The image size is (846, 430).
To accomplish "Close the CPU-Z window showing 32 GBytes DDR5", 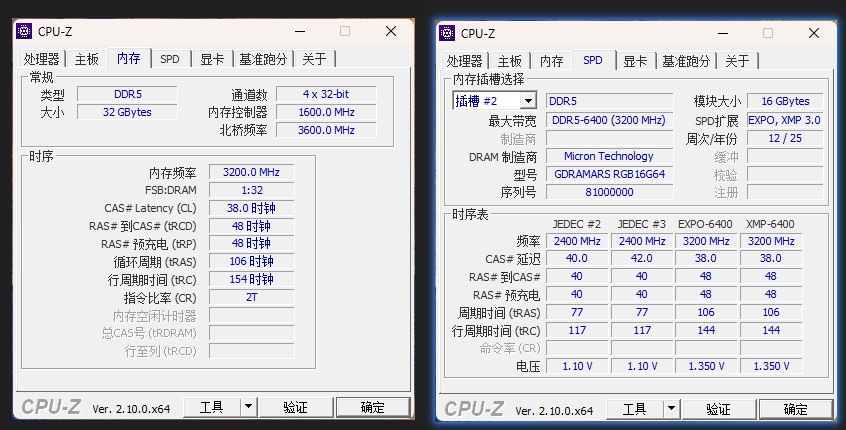I will pos(391,31).
